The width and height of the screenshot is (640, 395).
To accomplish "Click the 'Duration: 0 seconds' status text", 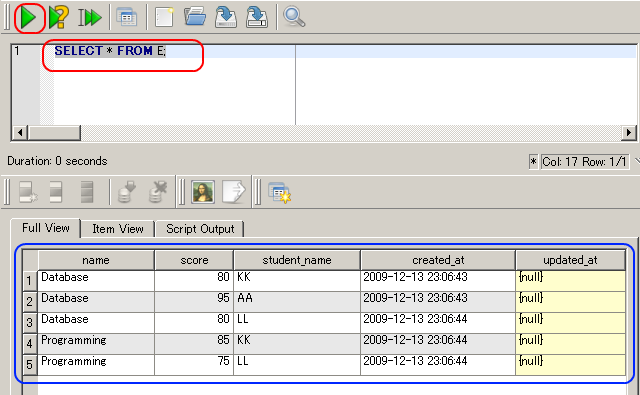I will [57, 161].
